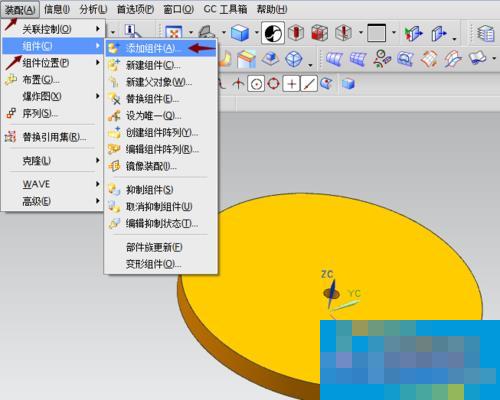
Task: Open the 帮助(H) menu
Action: coord(272,9)
